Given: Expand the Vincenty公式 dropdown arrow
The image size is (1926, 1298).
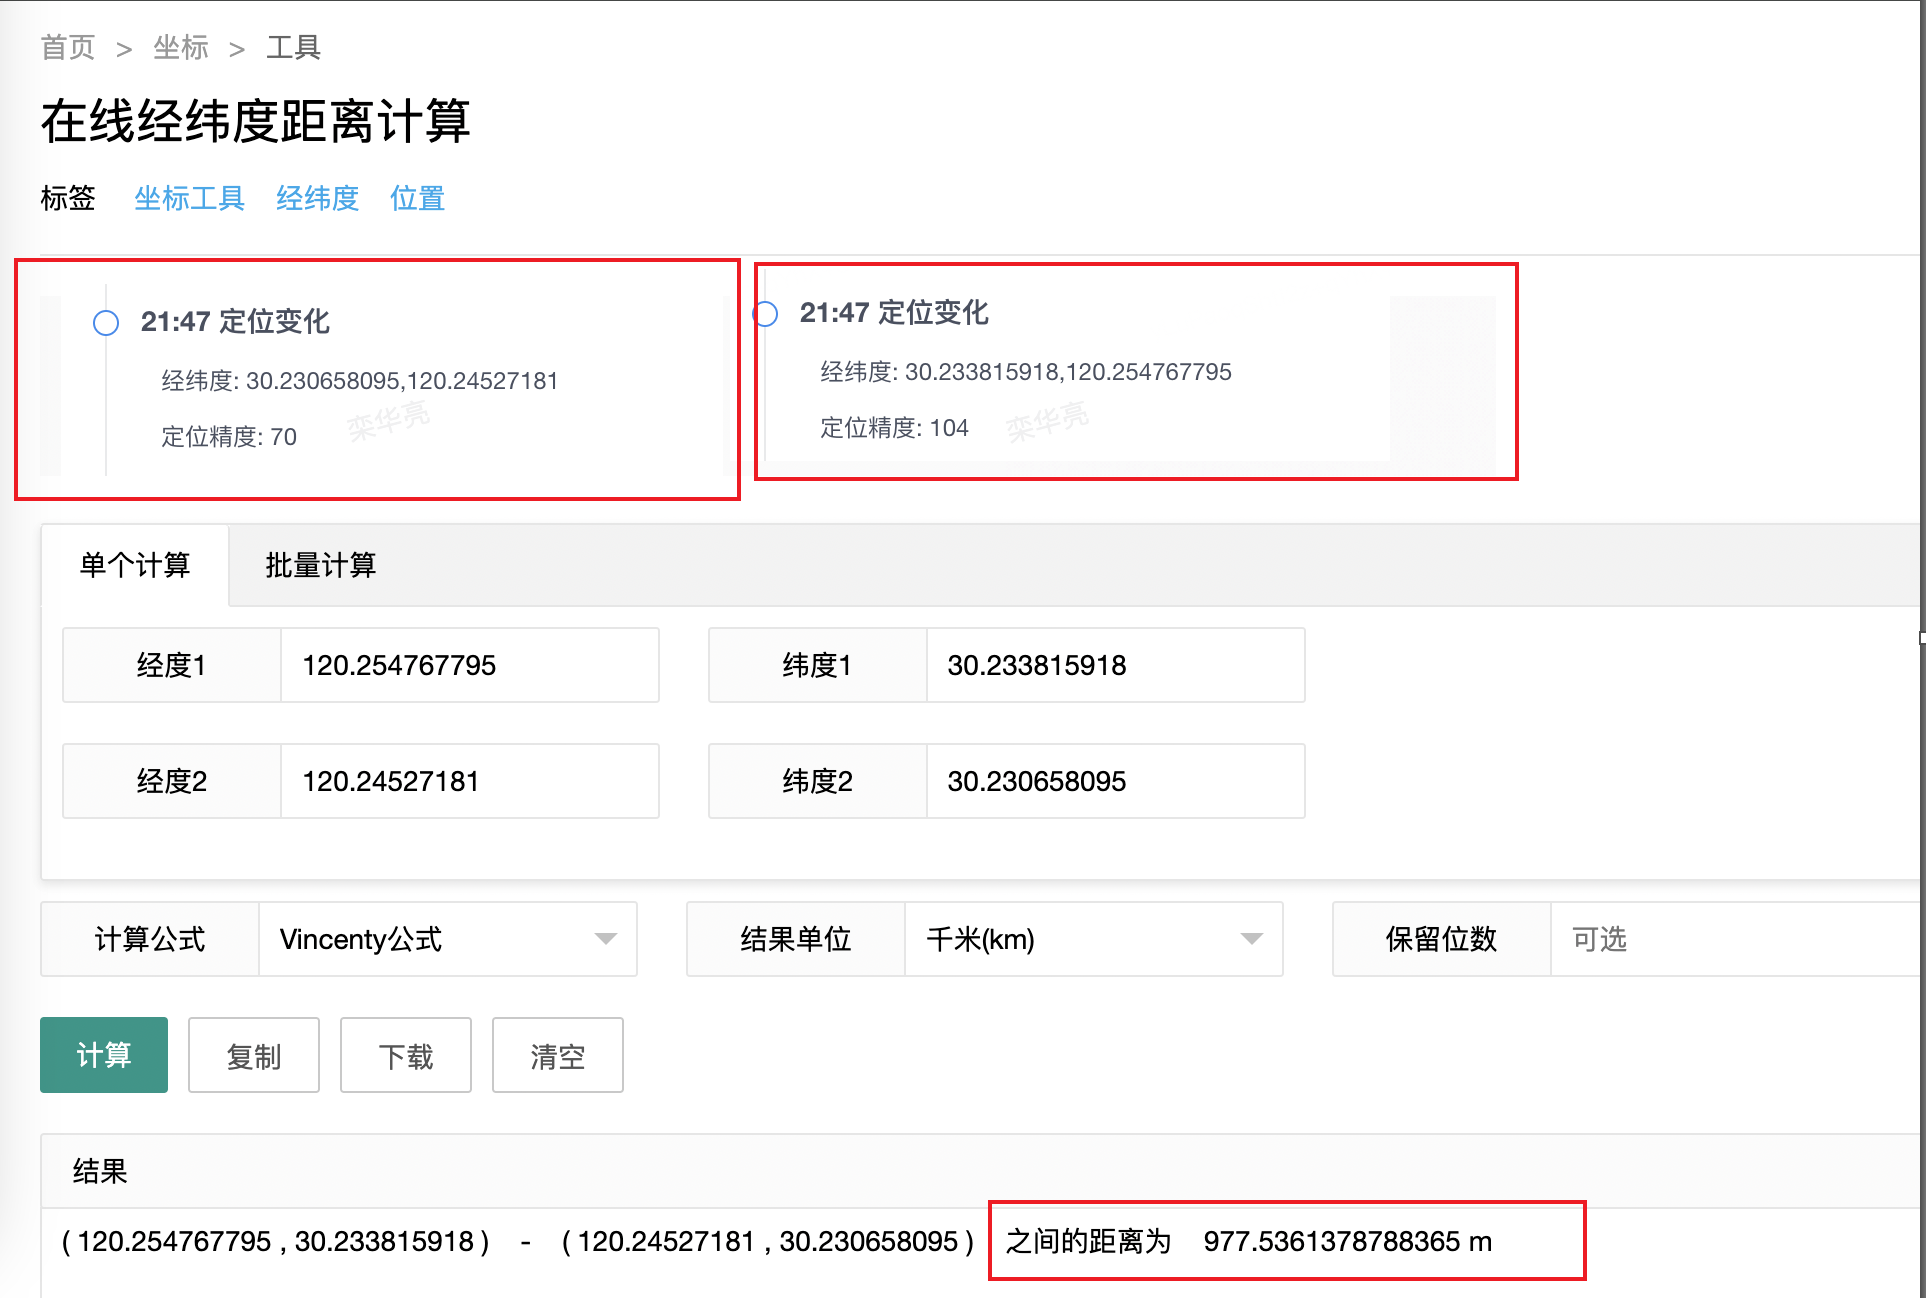Looking at the screenshot, I should [x=605, y=939].
